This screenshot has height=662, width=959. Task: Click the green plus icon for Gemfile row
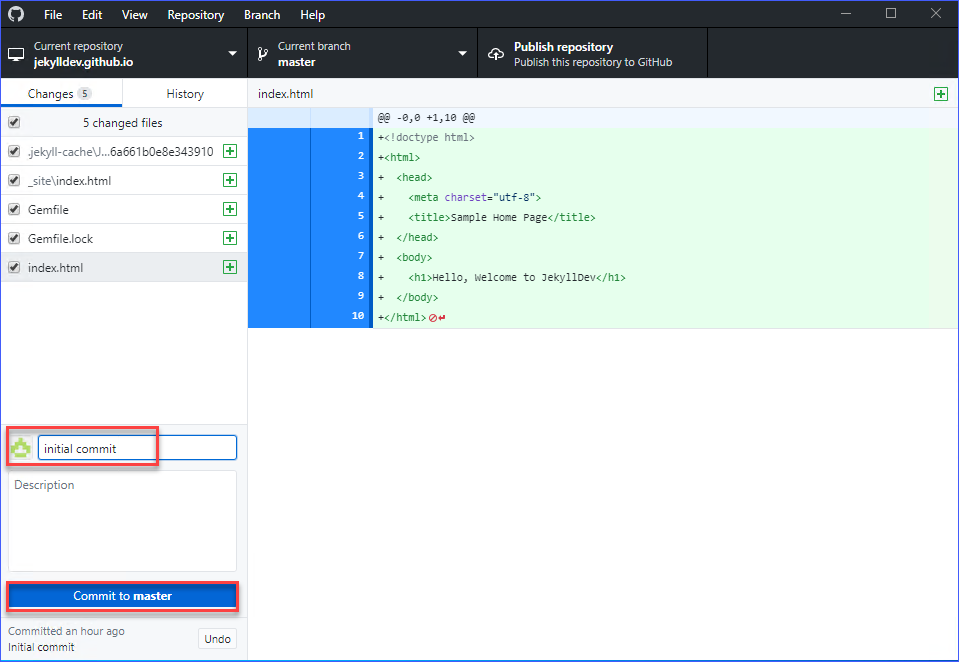click(230, 209)
